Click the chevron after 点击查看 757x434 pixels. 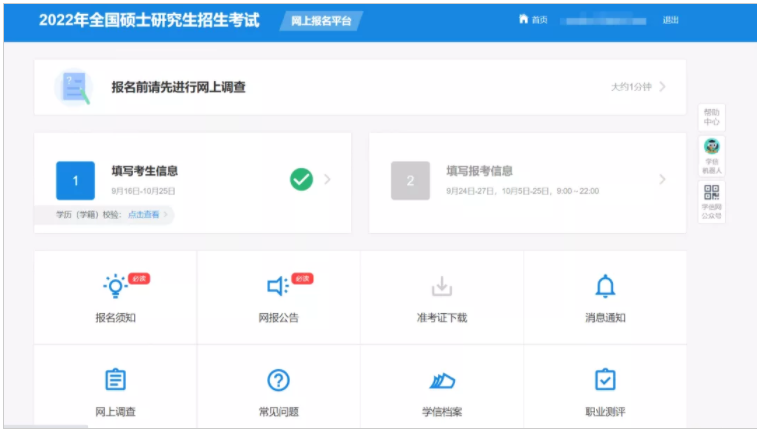tap(166, 214)
